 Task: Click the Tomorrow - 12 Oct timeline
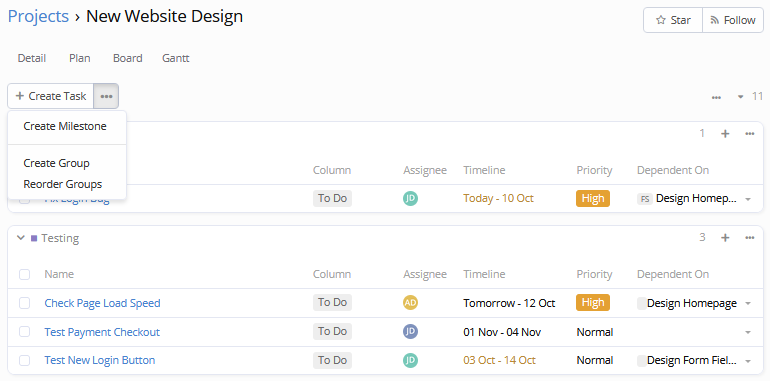click(x=509, y=303)
